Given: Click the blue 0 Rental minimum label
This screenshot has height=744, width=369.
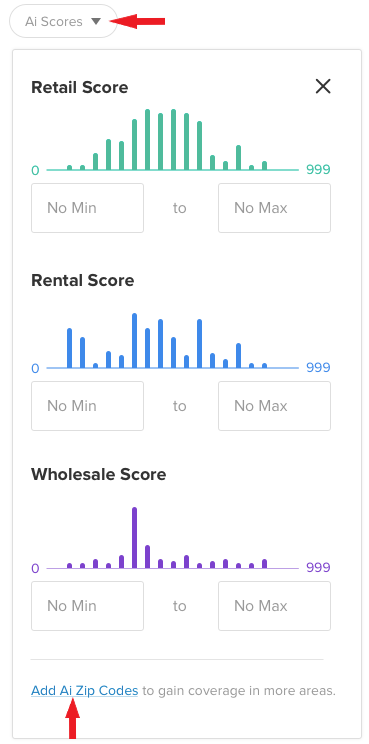Looking at the screenshot, I should pos(36,368).
